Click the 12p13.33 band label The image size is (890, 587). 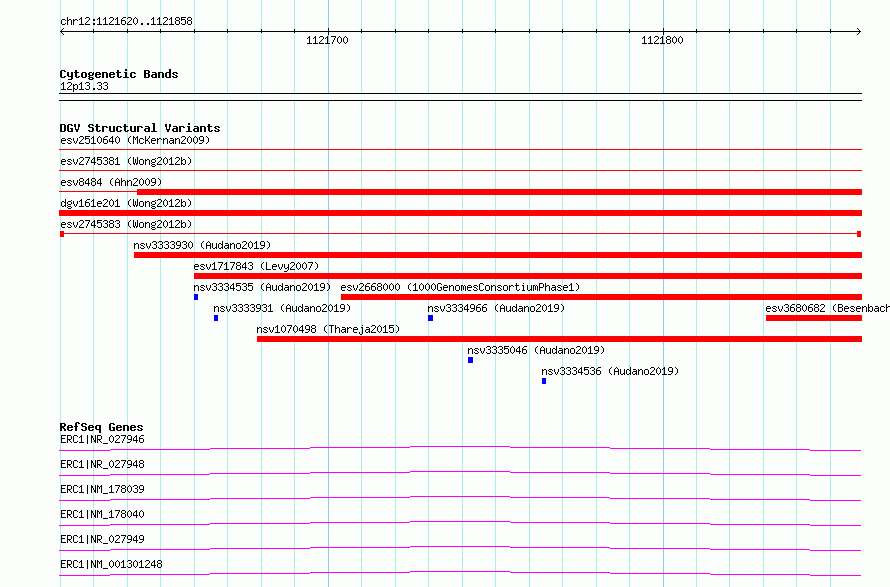(84, 86)
